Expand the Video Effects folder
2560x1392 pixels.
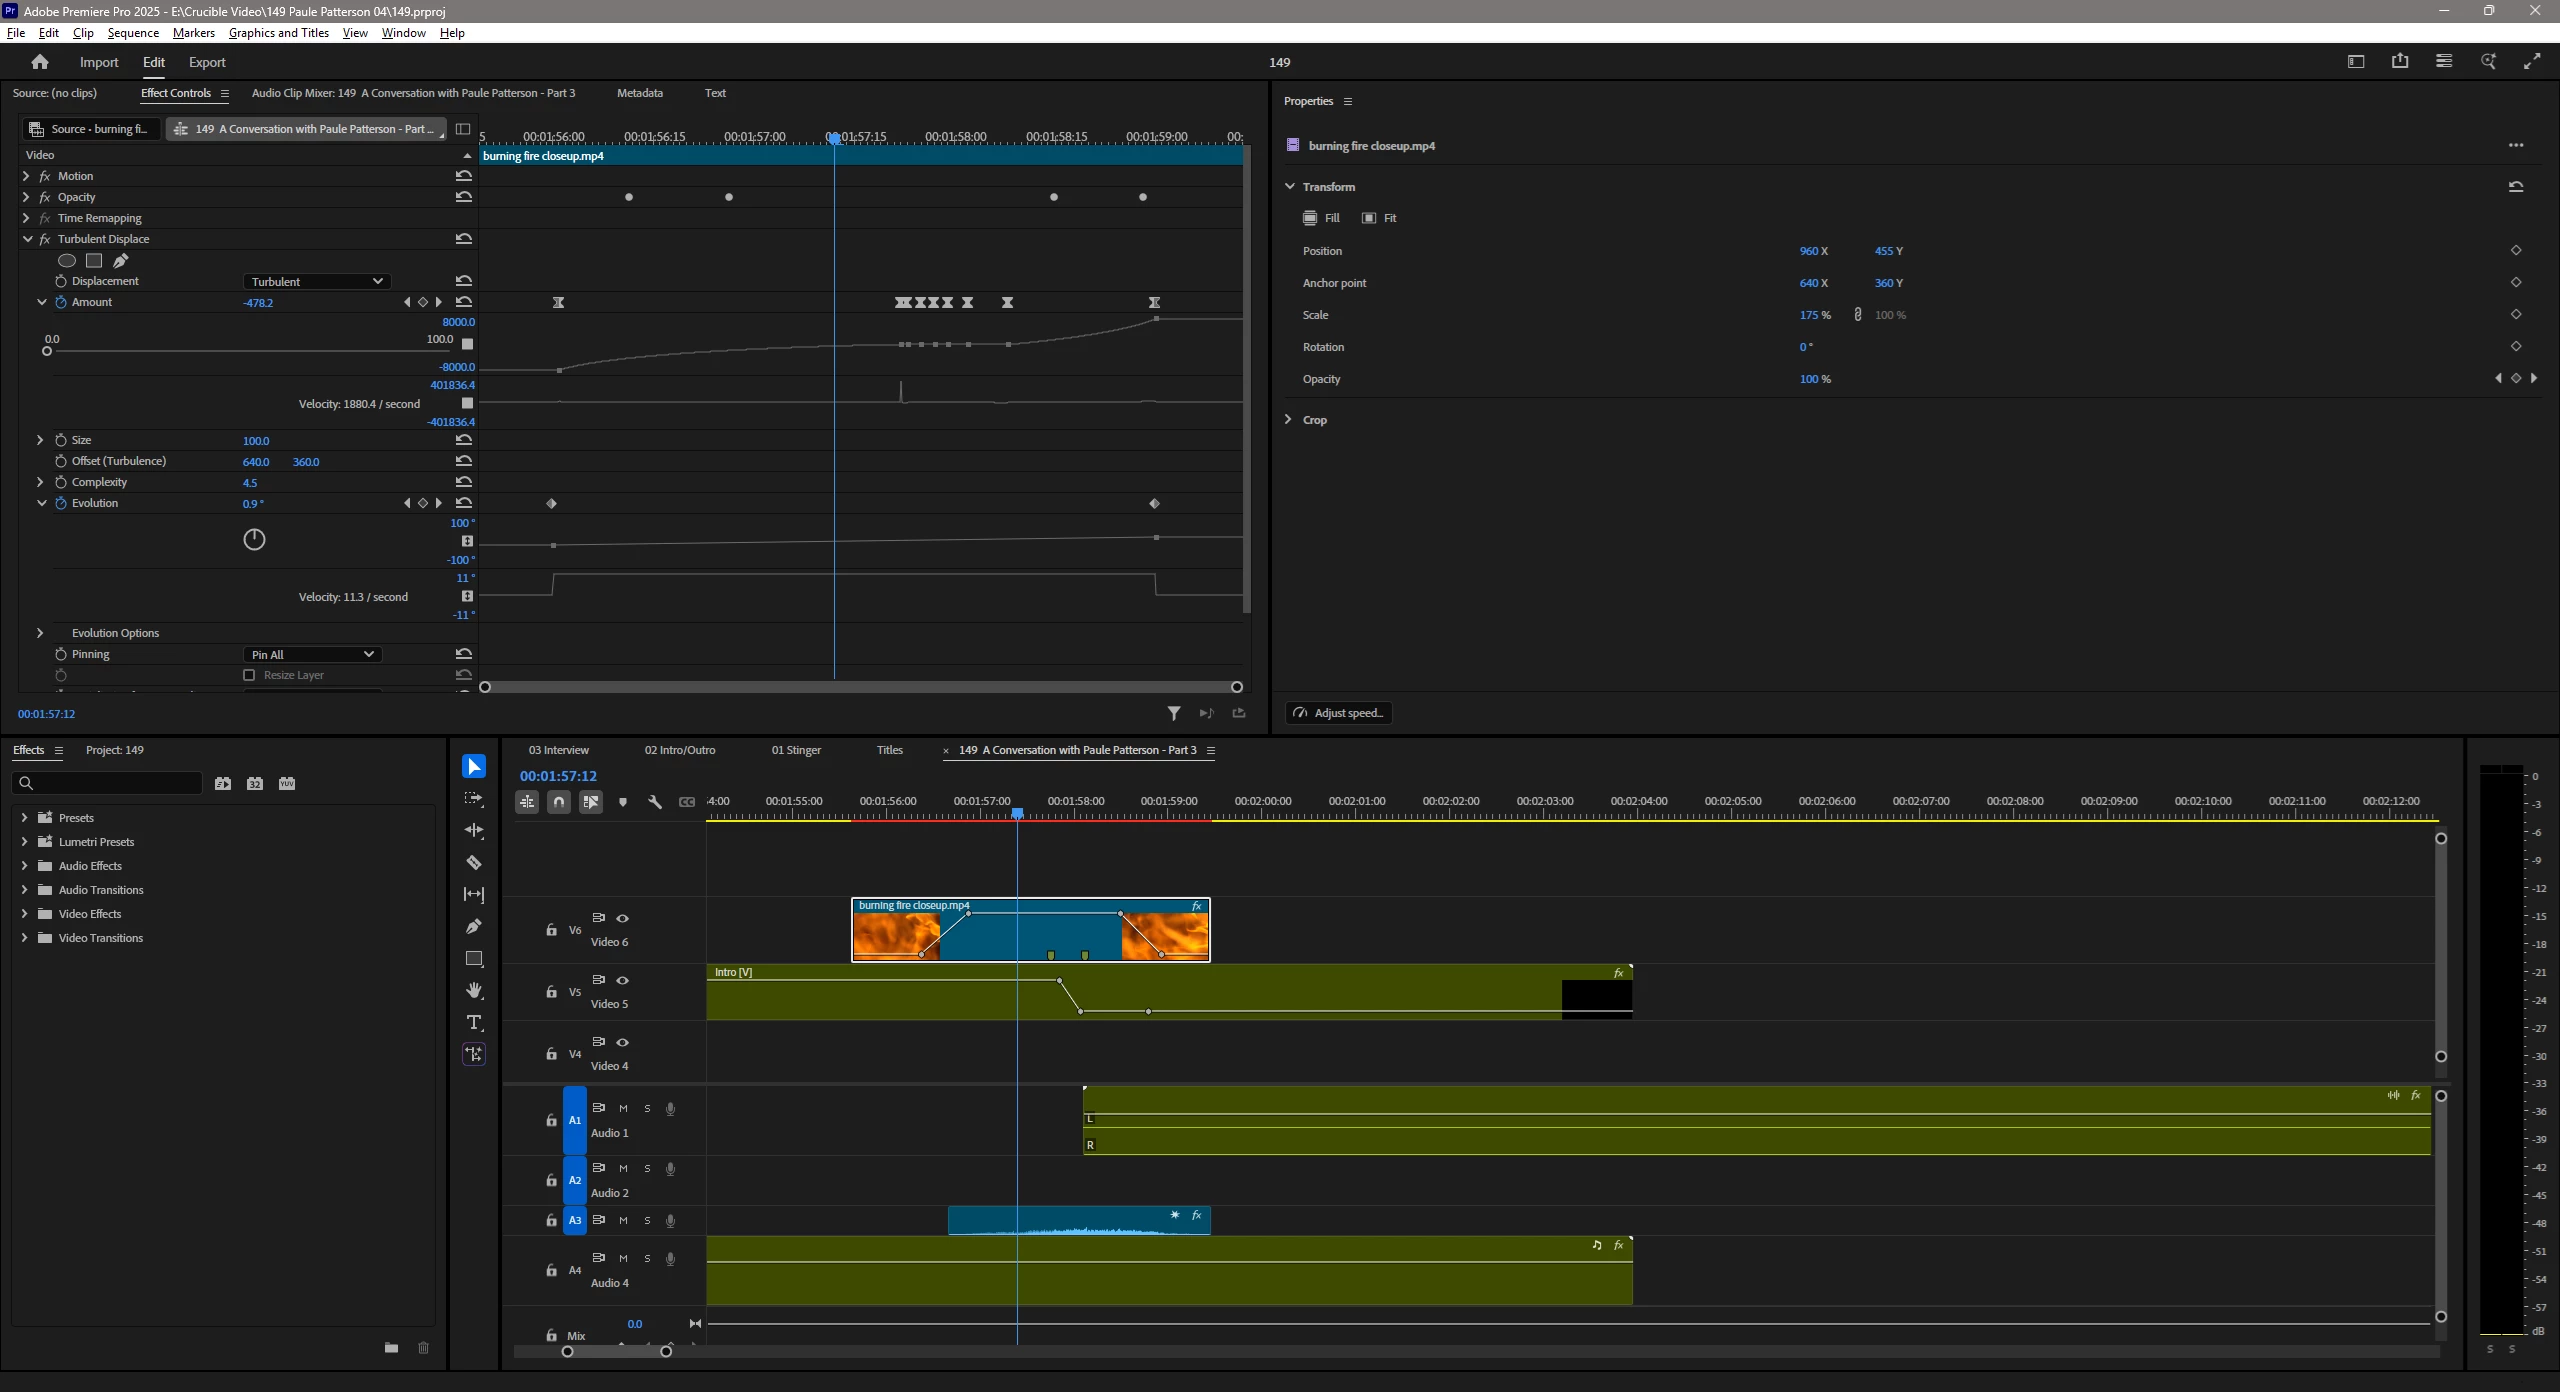click(x=24, y=914)
